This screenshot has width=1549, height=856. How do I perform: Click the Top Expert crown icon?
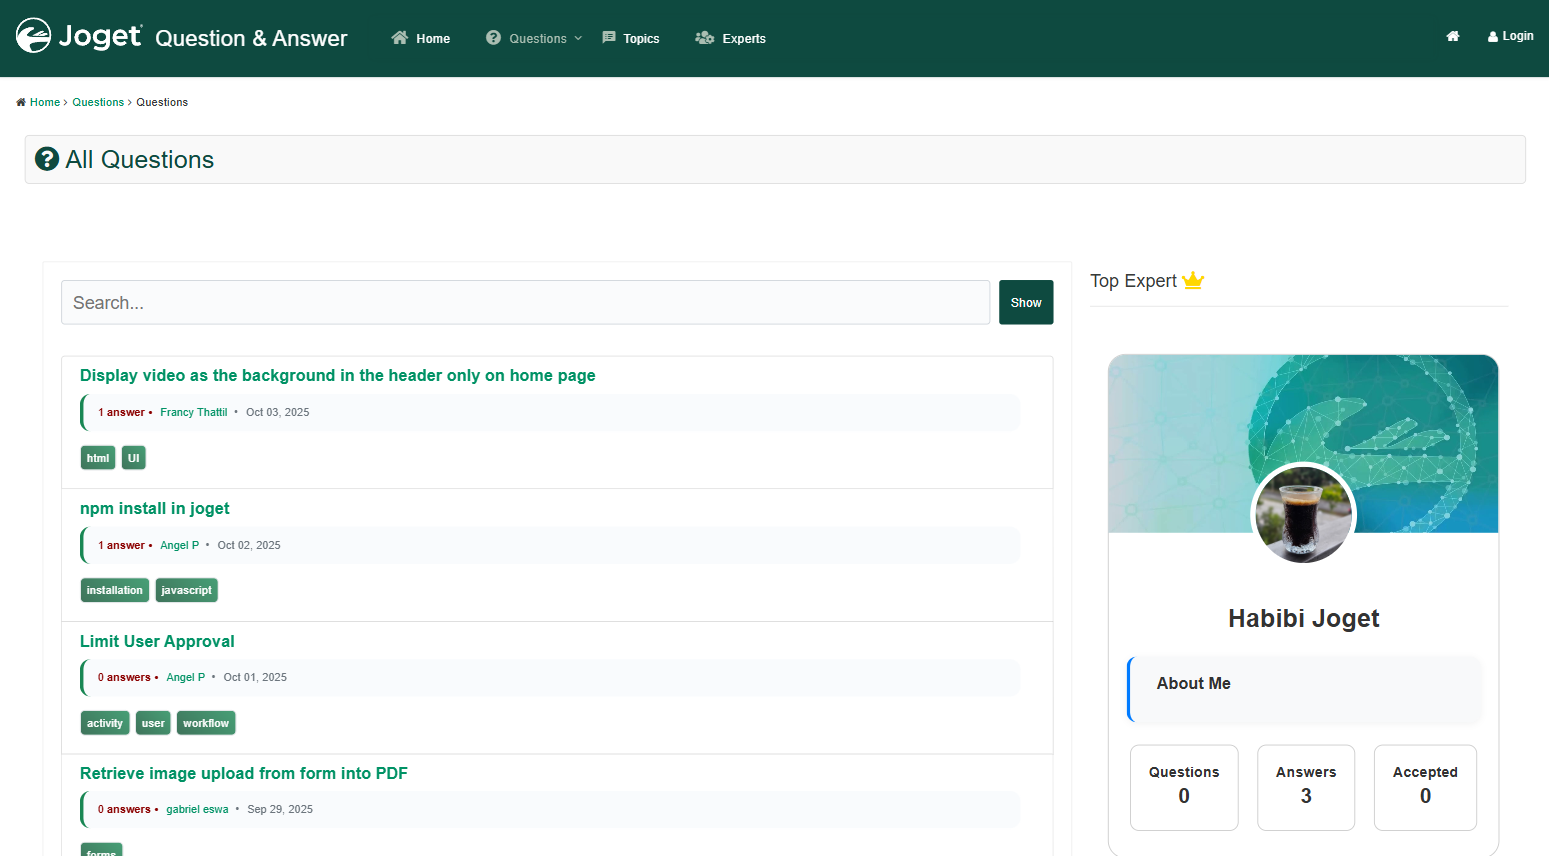click(x=1193, y=281)
